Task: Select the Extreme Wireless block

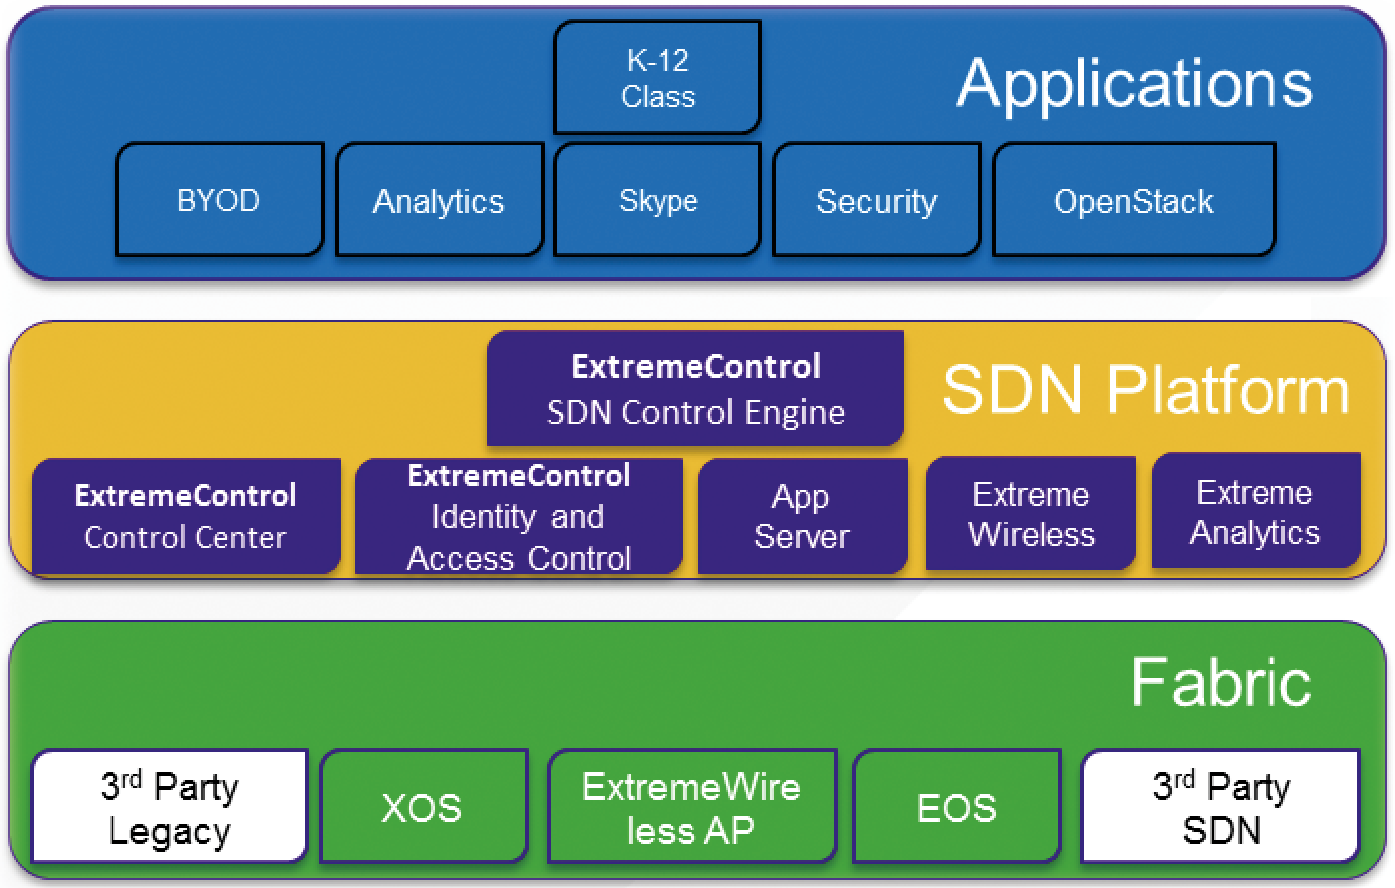Action: pyautogui.click(x=1031, y=514)
